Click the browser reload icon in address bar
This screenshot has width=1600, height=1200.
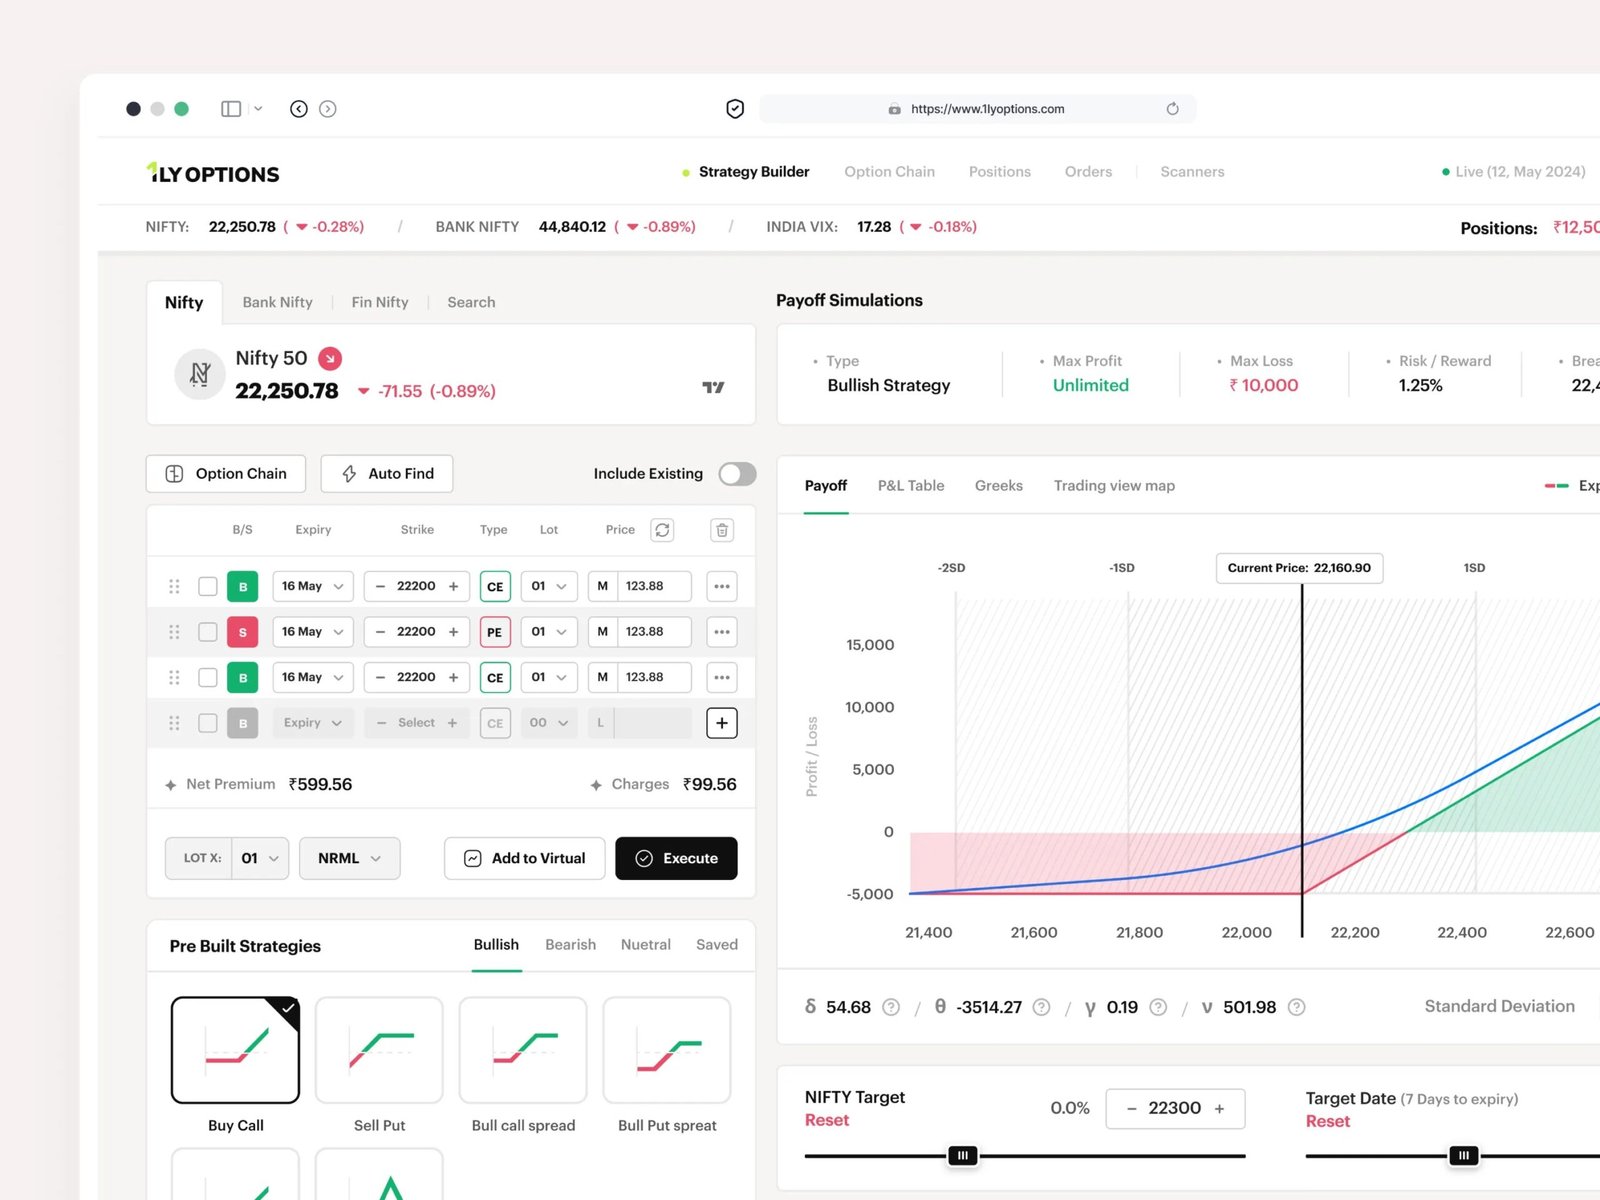tap(1172, 109)
